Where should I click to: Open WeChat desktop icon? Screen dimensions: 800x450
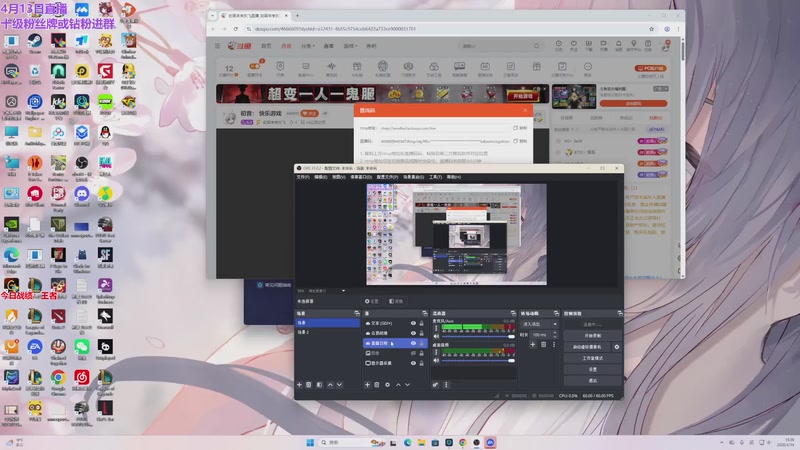click(82, 347)
